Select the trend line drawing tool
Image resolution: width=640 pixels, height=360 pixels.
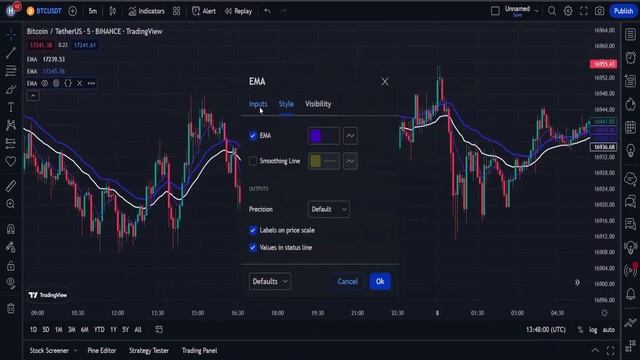(x=11, y=53)
